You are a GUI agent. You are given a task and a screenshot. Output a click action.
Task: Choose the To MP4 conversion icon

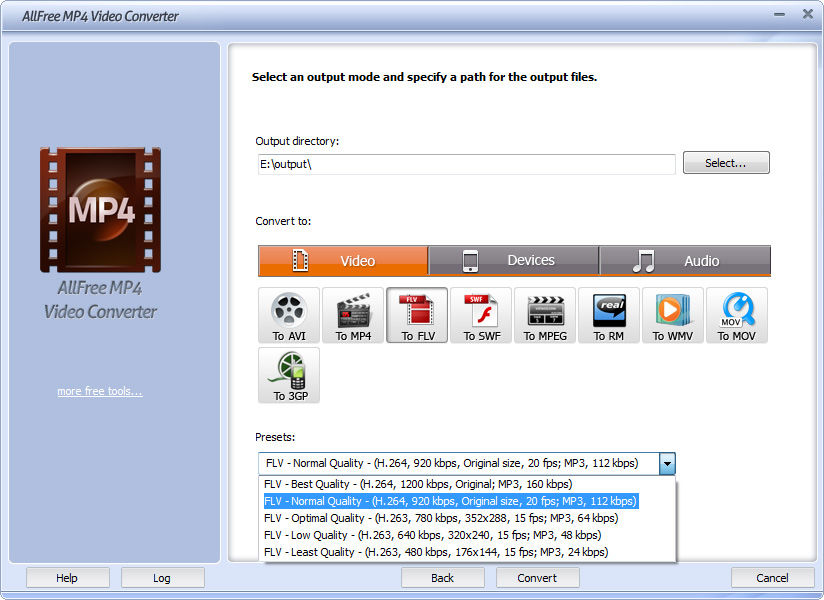(353, 315)
